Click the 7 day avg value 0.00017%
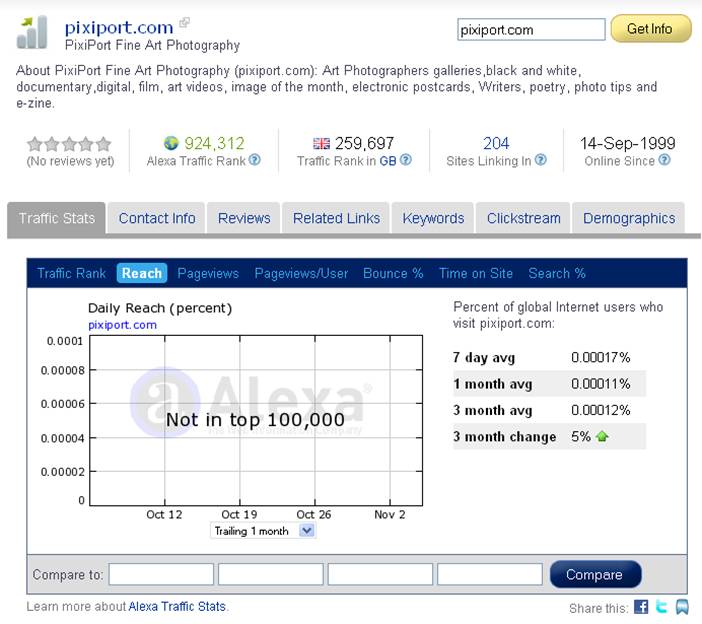This screenshot has height=624, width=702. point(600,357)
